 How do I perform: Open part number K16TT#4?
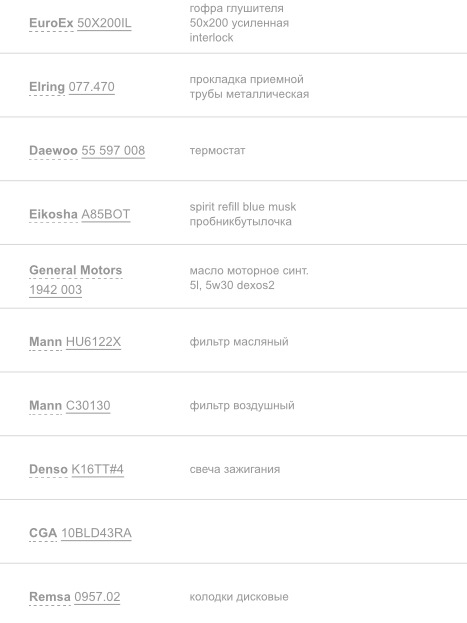click(98, 469)
